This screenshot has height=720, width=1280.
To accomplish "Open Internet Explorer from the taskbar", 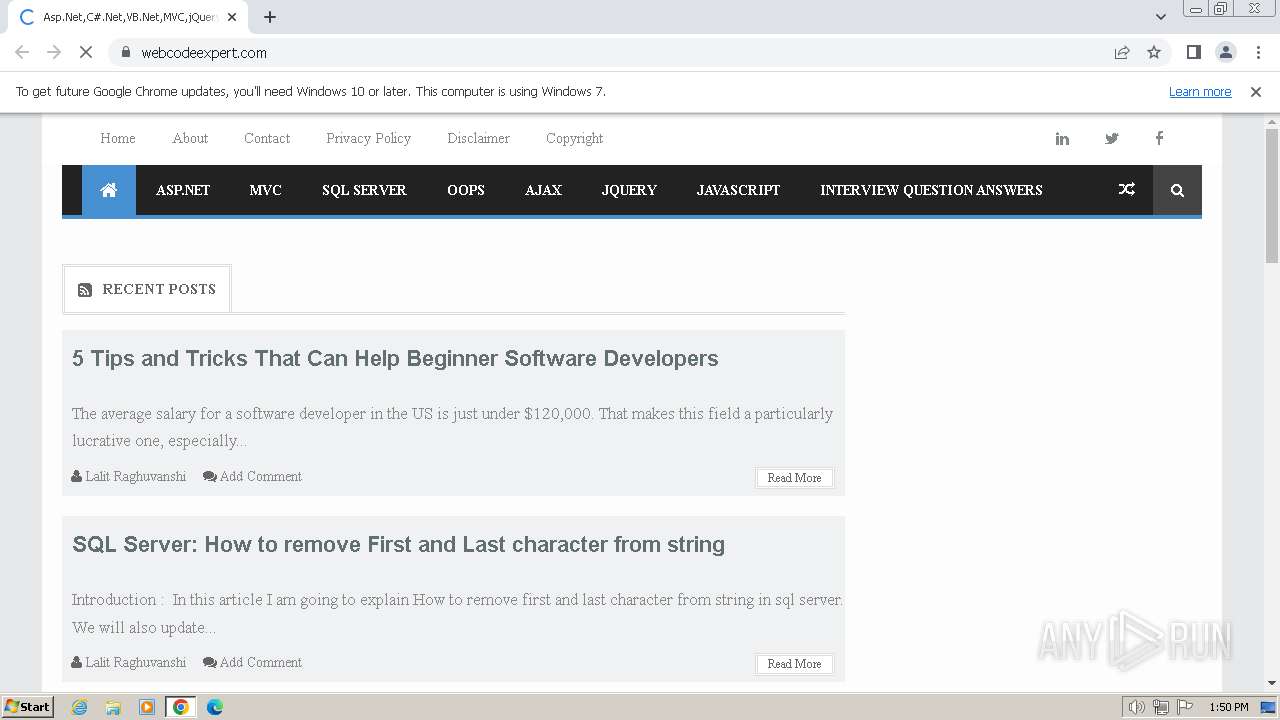I will [79, 707].
